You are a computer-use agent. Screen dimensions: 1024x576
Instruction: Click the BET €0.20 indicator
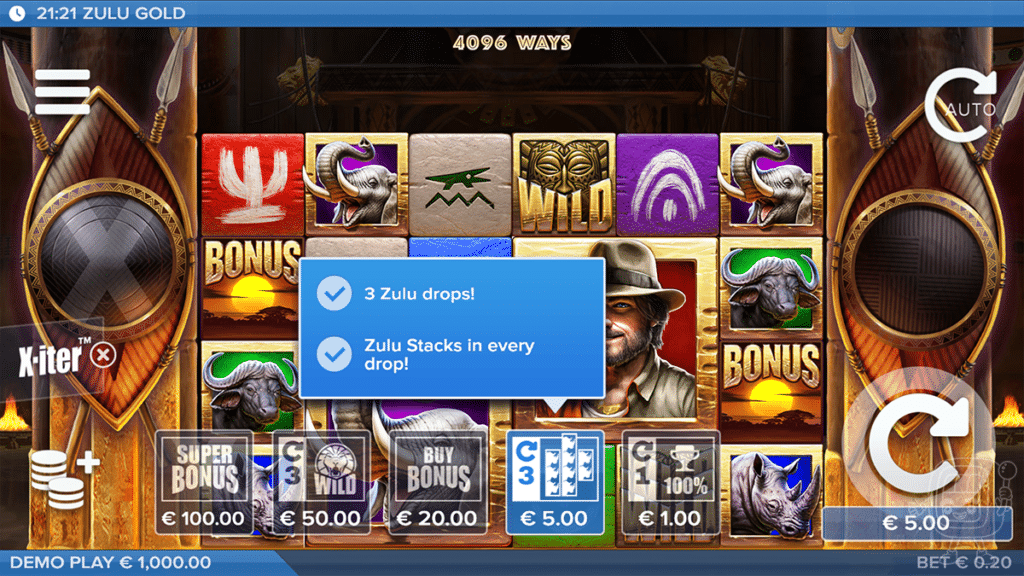click(x=964, y=562)
